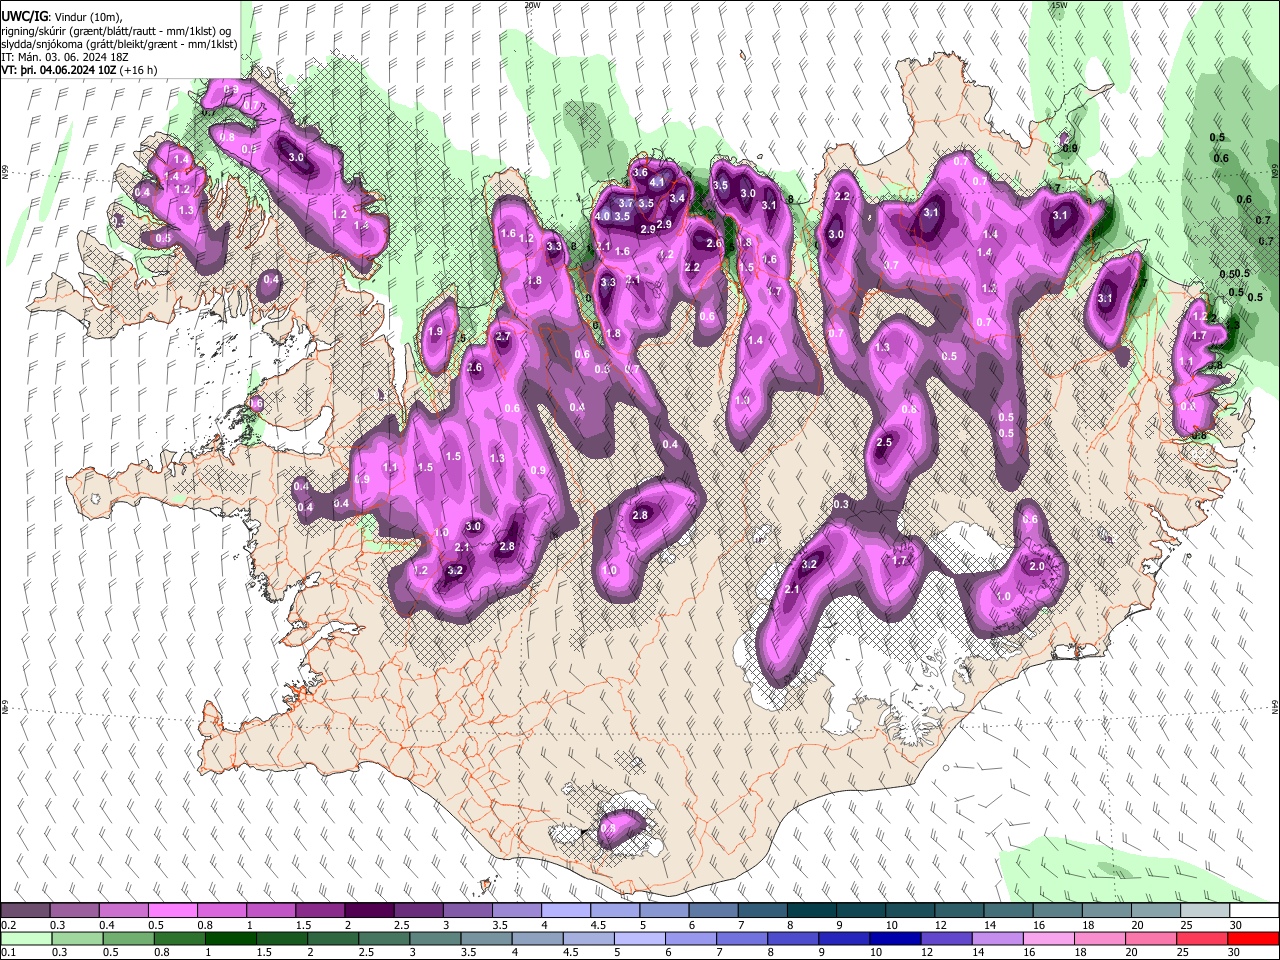Click the 1.9 precipitation value on the map
Image resolution: width=1280 pixels, height=960 pixels.
tap(435, 331)
